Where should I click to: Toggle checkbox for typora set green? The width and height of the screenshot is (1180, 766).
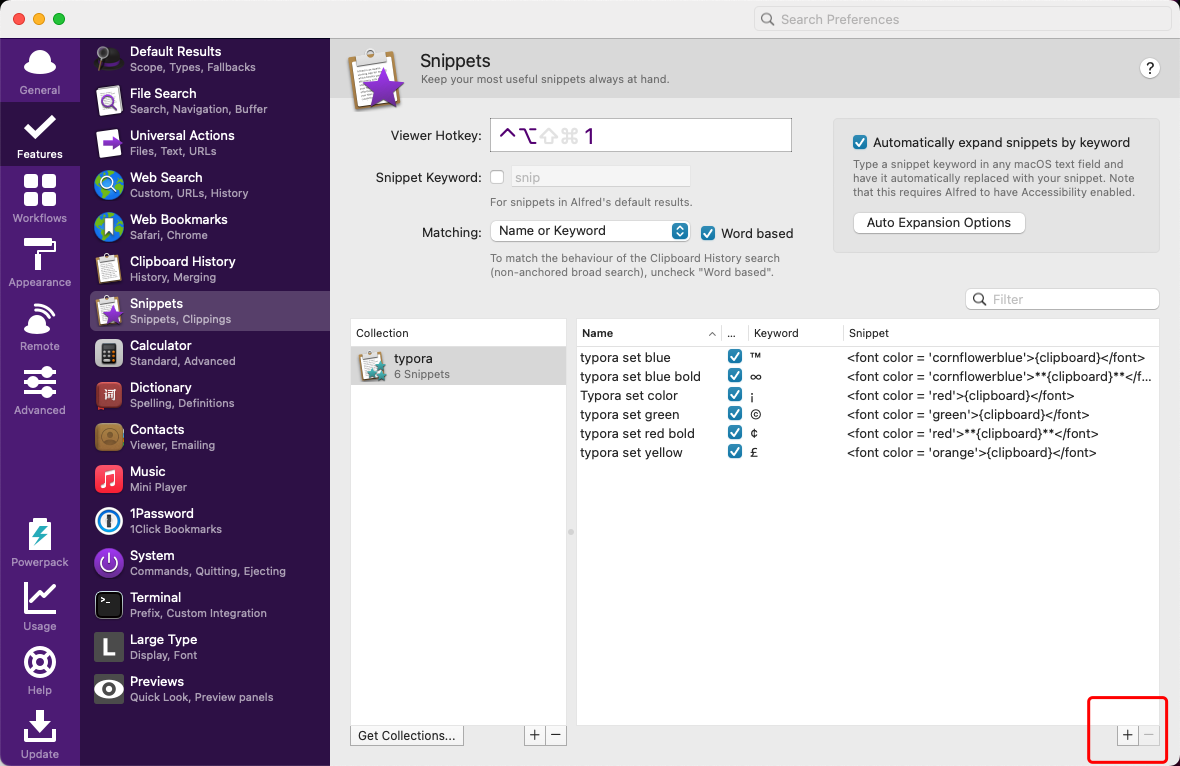[x=734, y=414]
